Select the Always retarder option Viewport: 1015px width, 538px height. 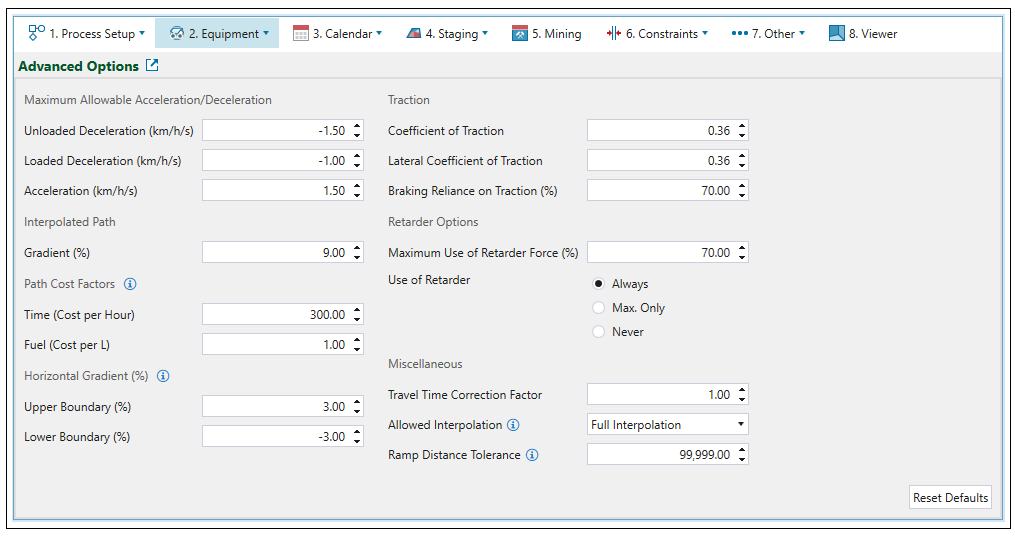click(599, 284)
